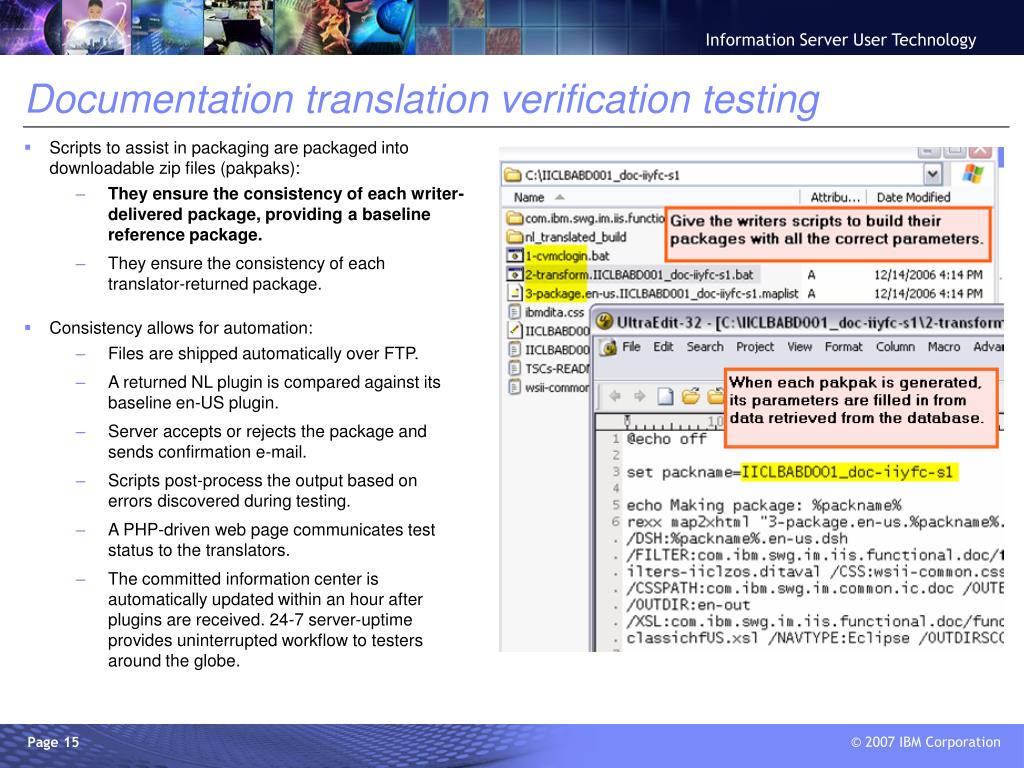The width and height of the screenshot is (1024, 768).
Task: Click the folder icon in the Explorer address bar
Action: click(513, 175)
